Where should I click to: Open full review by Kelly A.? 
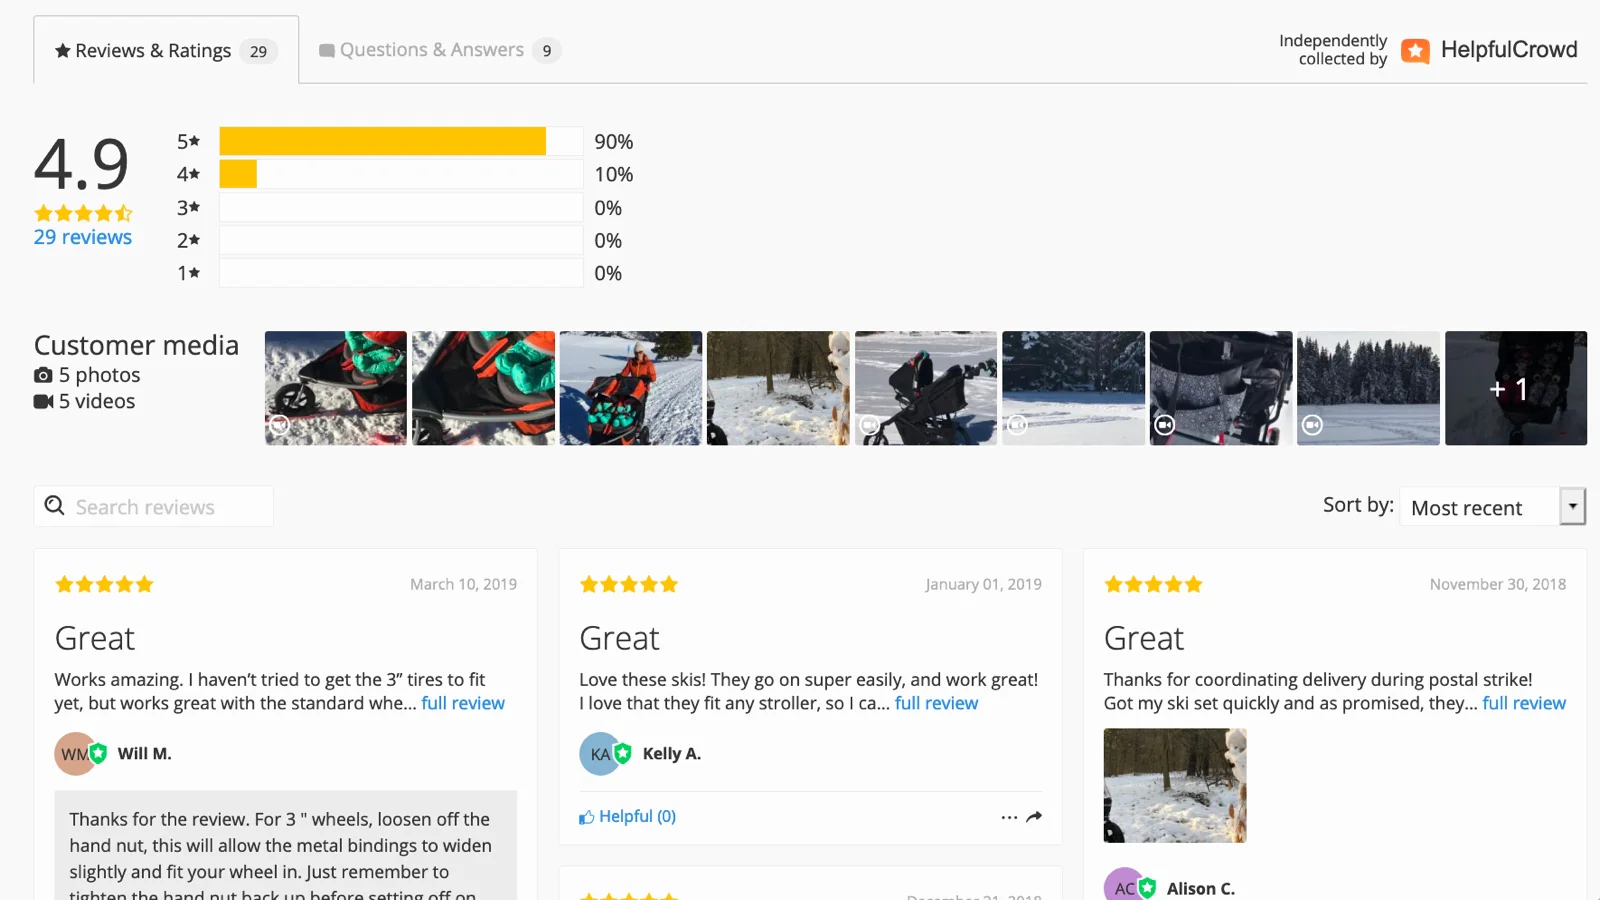pos(936,703)
